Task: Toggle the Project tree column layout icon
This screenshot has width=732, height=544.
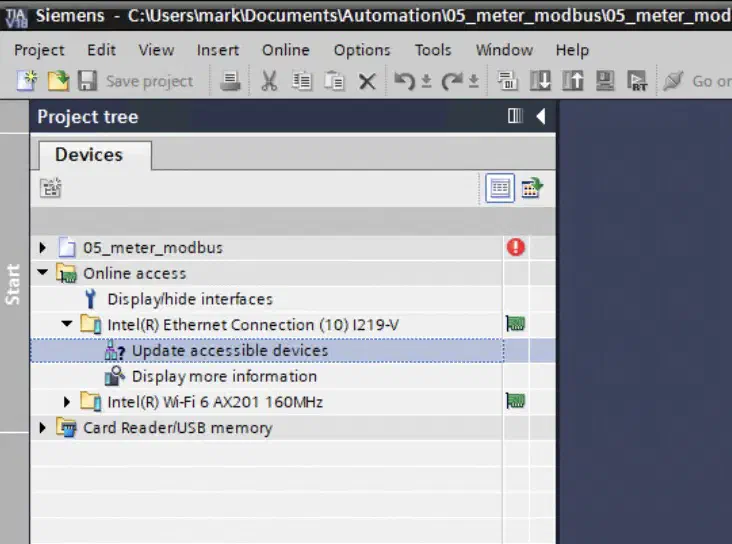Action: [x=515, y=116]
